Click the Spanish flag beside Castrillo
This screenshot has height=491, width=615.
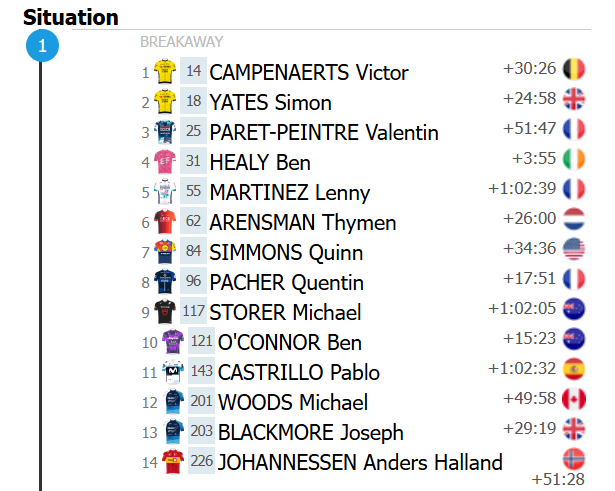tap(574, 369)
